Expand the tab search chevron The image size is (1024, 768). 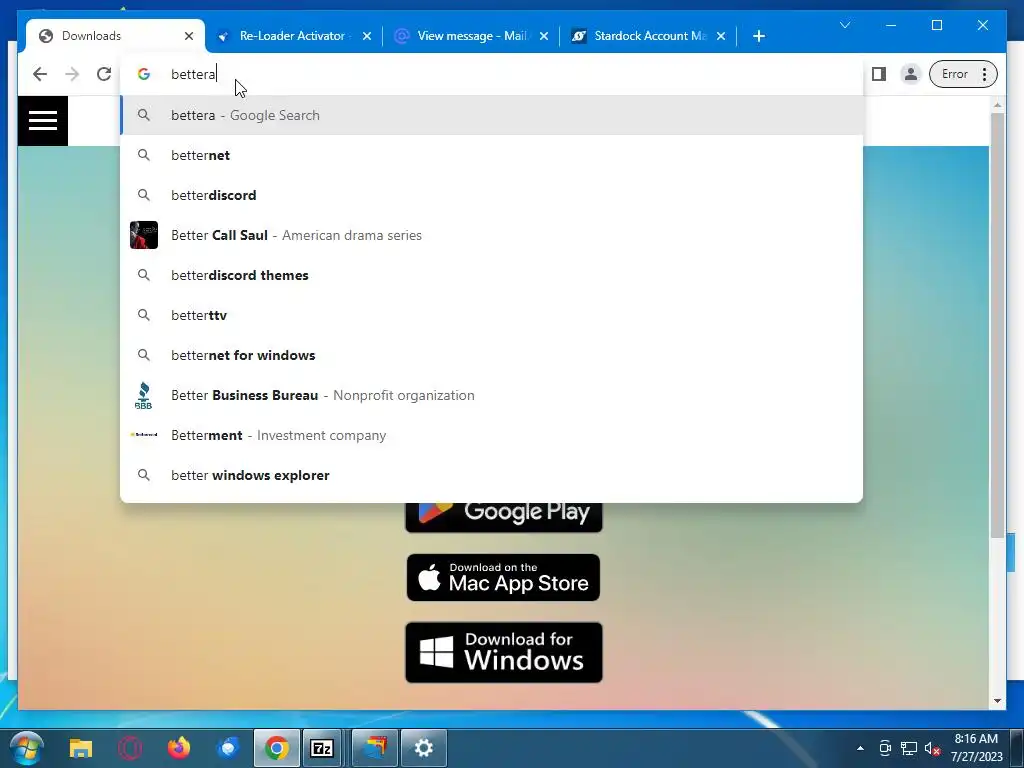[845, 25]
